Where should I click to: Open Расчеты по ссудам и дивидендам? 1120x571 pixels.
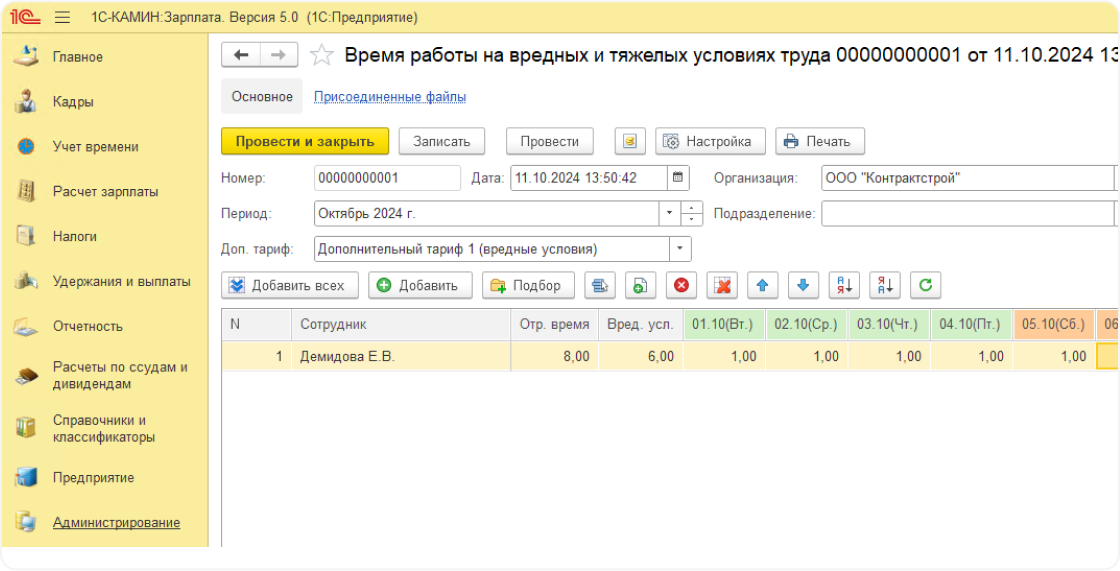pos(120,375)
